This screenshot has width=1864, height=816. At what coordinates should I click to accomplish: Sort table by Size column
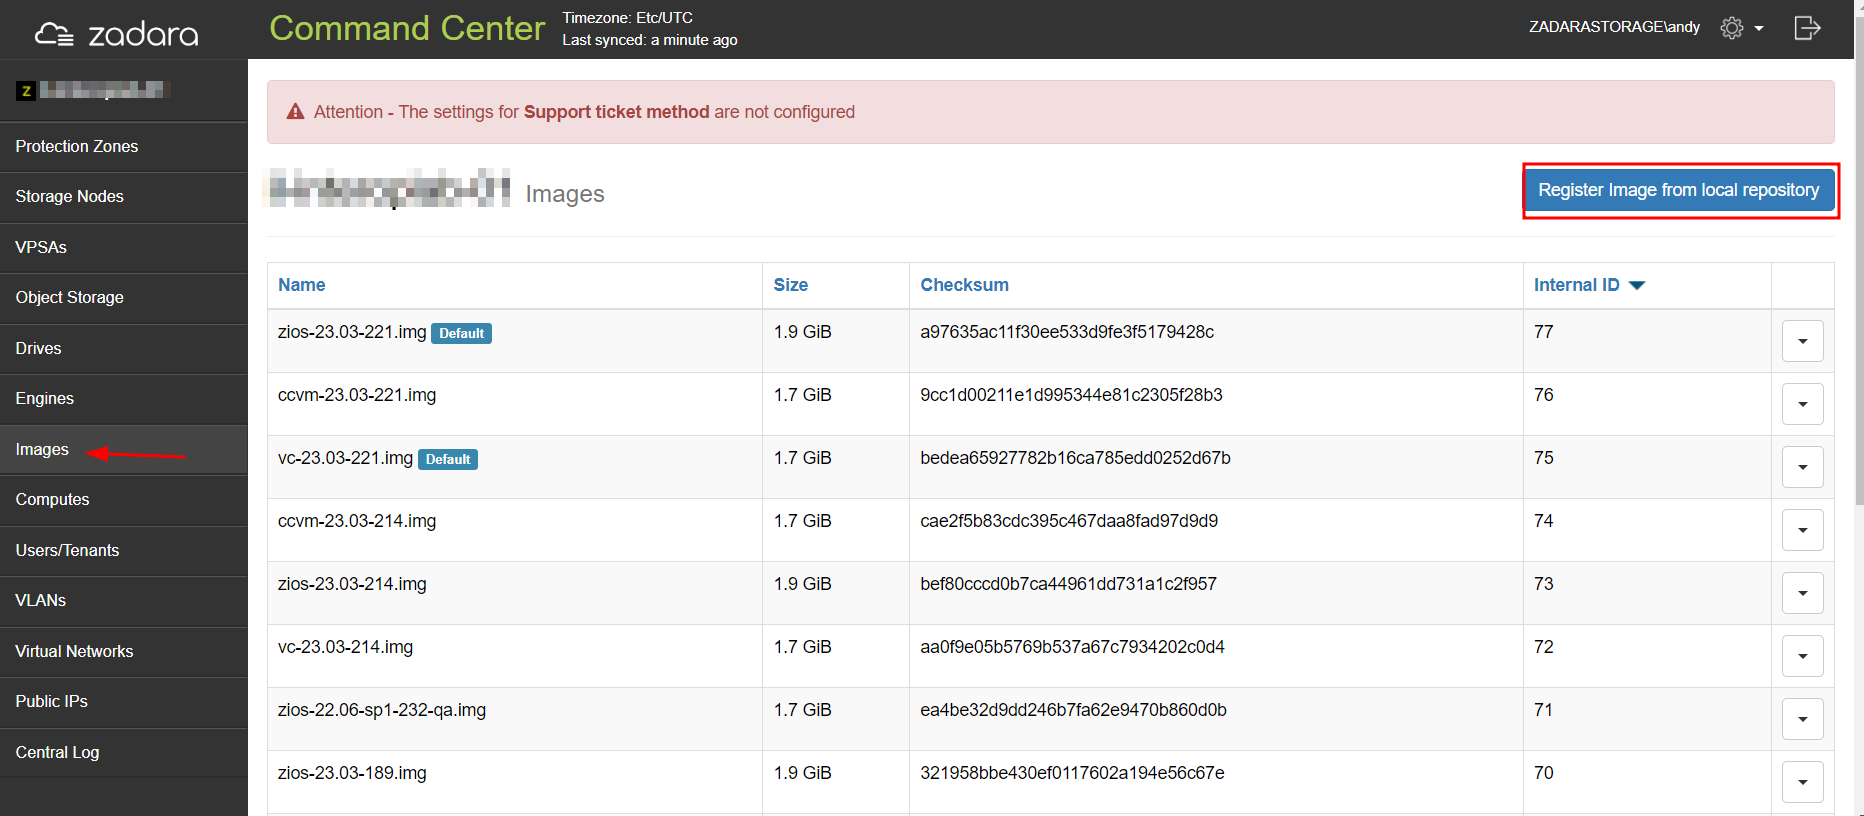coord(790,285)
